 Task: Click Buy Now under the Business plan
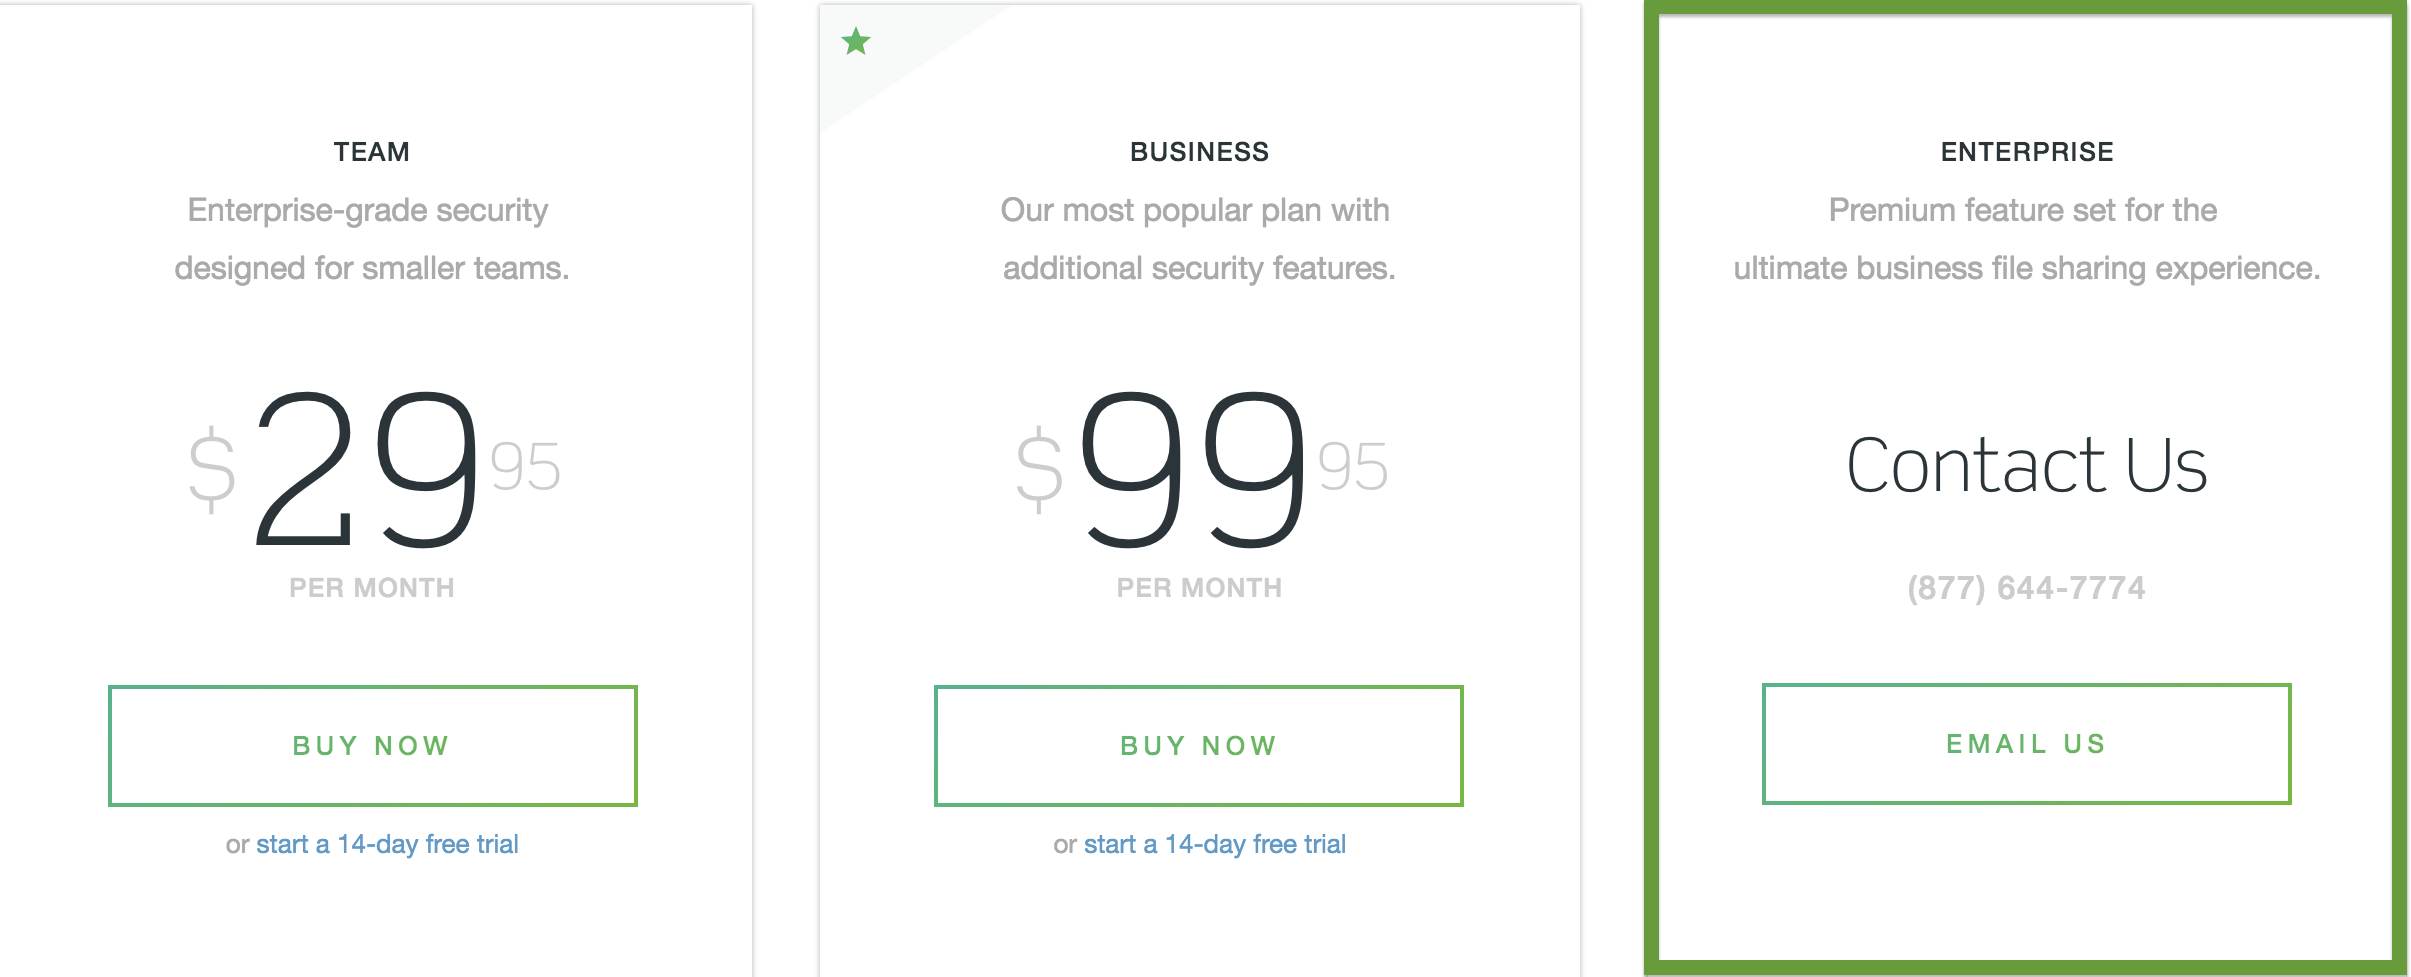(x=1198, y=745)
